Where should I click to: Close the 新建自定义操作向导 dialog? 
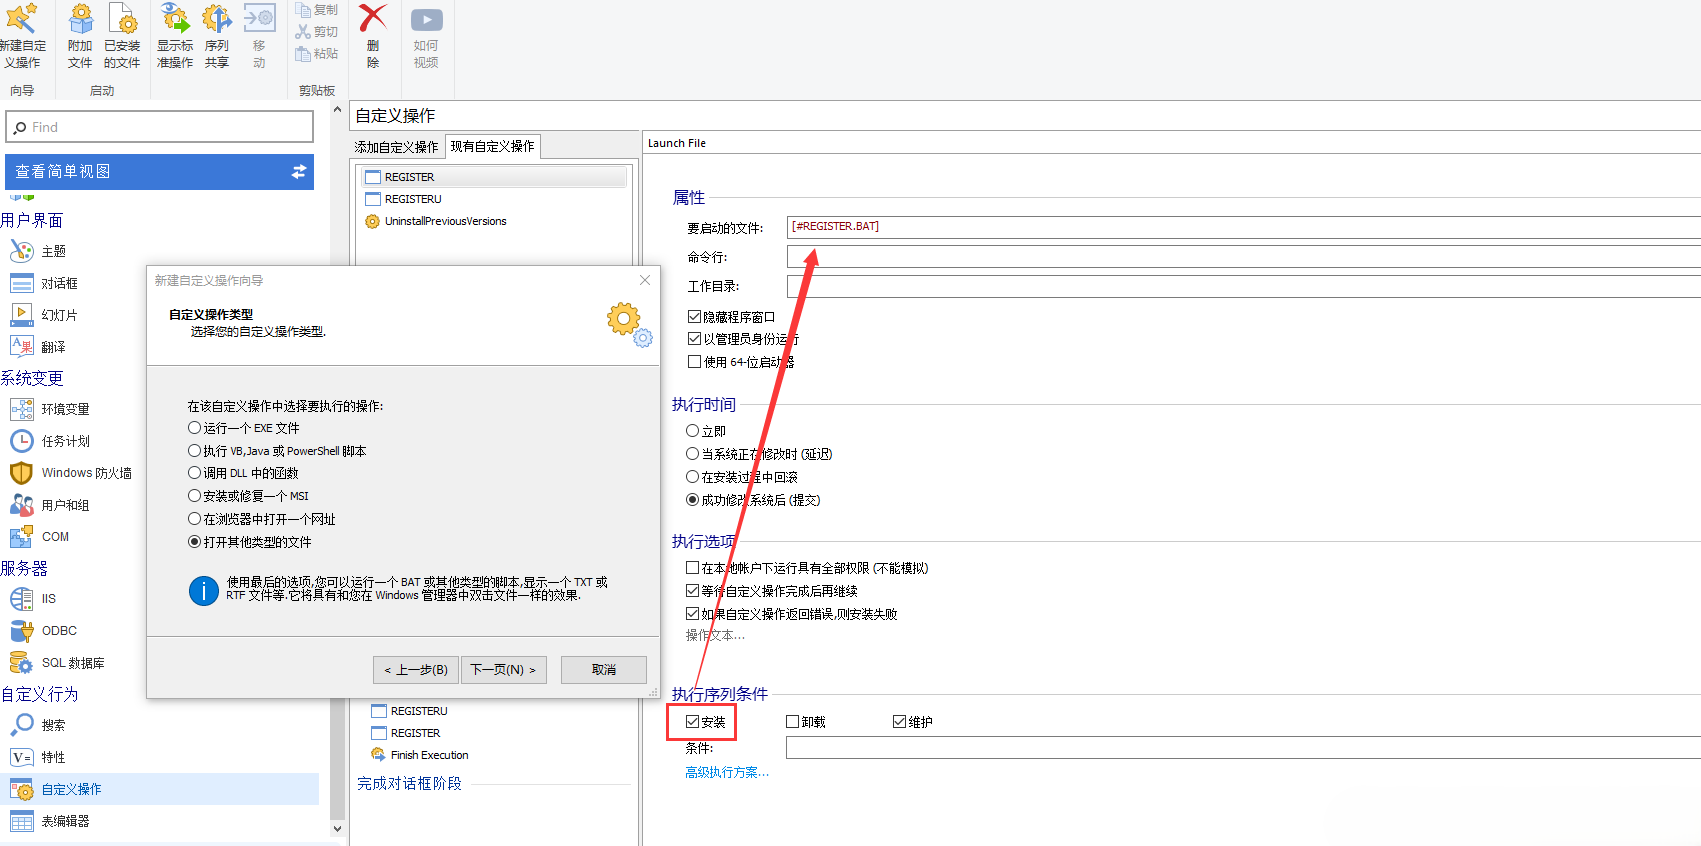[x=645, y=280]
